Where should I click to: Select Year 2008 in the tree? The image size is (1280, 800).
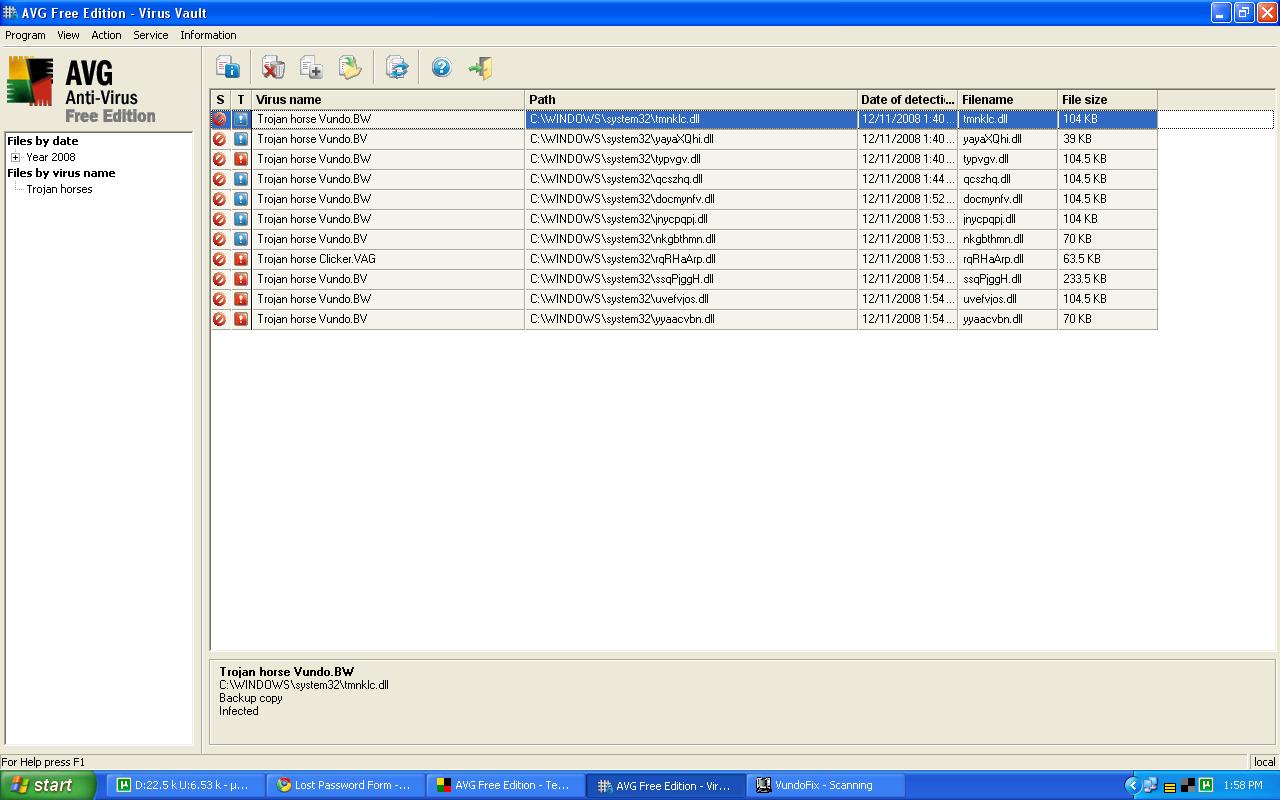point(50,157)
